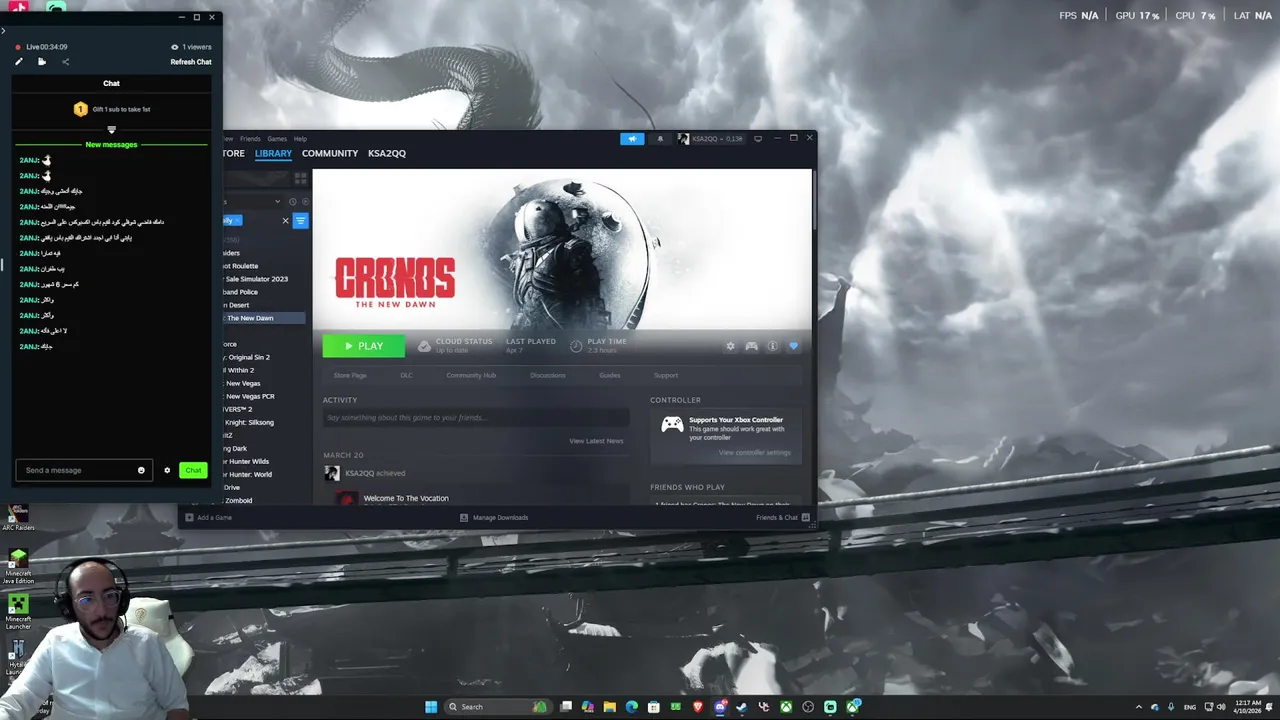1280x720 pixels.
Task: Select Sale Simulator 2023 in game list
Action: [256, 279]
